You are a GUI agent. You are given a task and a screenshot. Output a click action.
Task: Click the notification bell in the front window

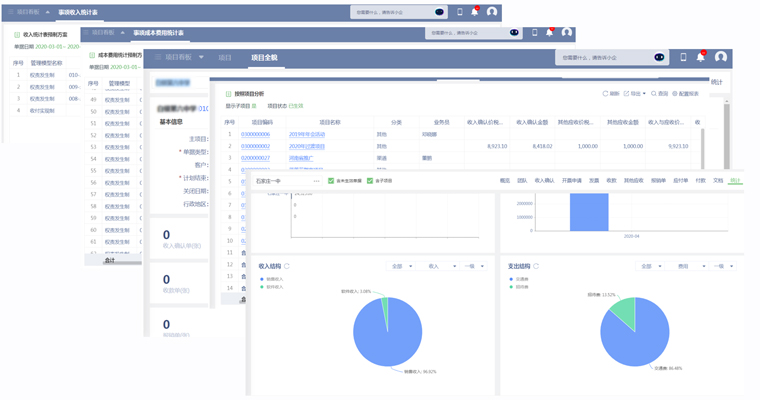pos(701,57)
